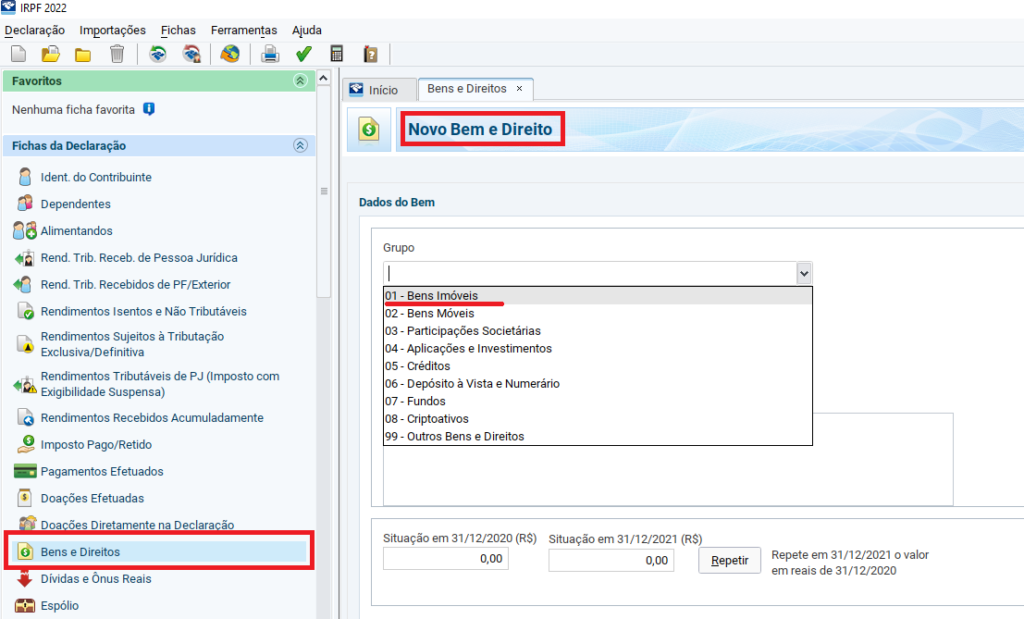Click the printer icon in toolbar
1024x619 pixels.
click(x=270, y=54)
